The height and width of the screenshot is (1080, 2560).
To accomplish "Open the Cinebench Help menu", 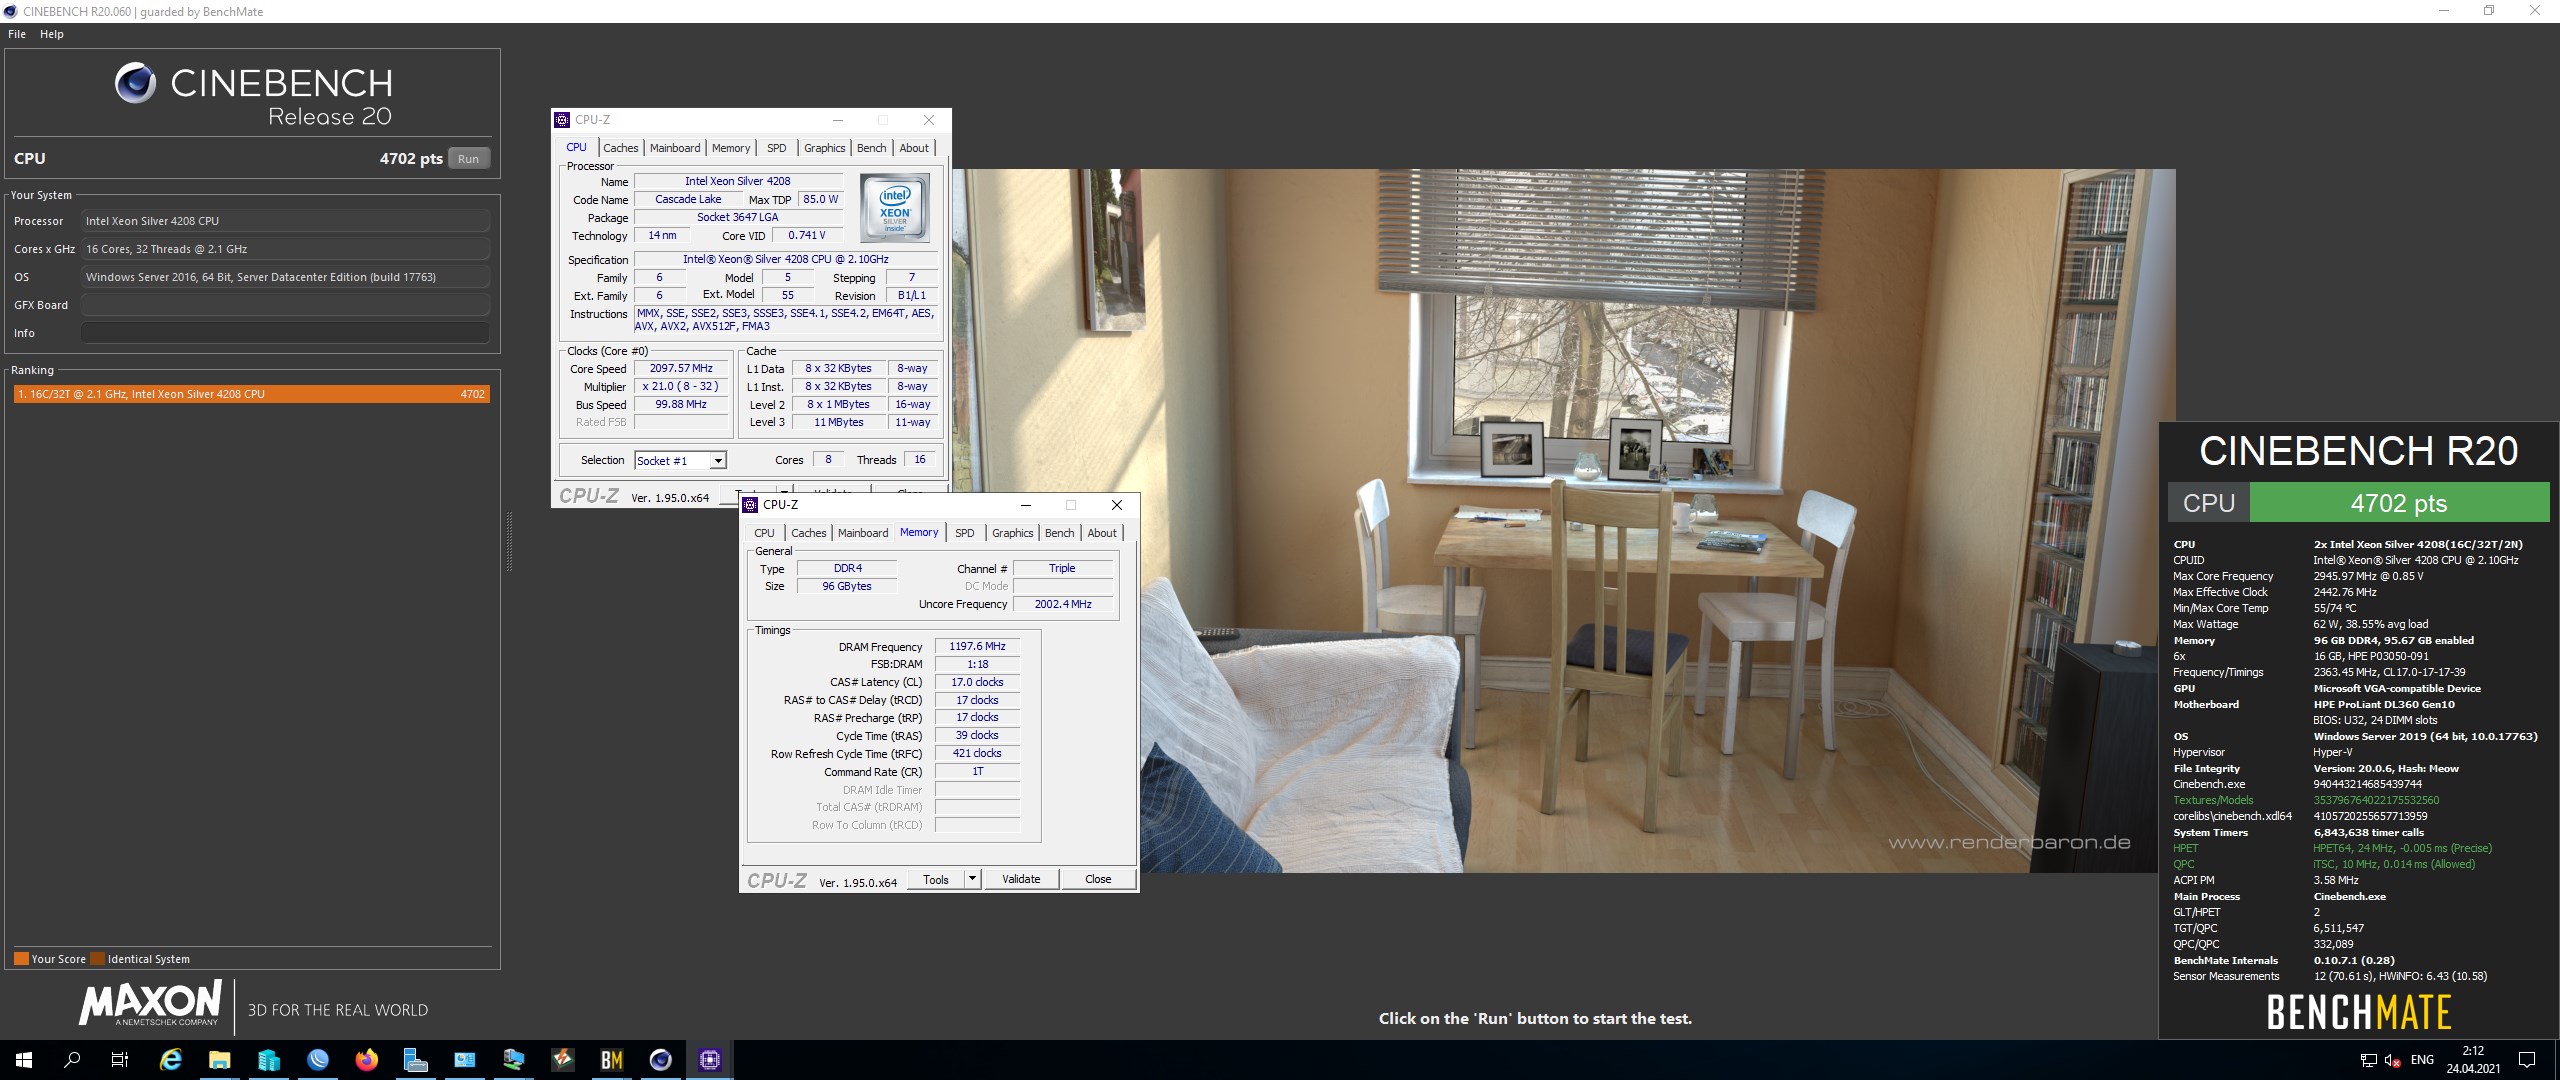I will click(52, 34).
